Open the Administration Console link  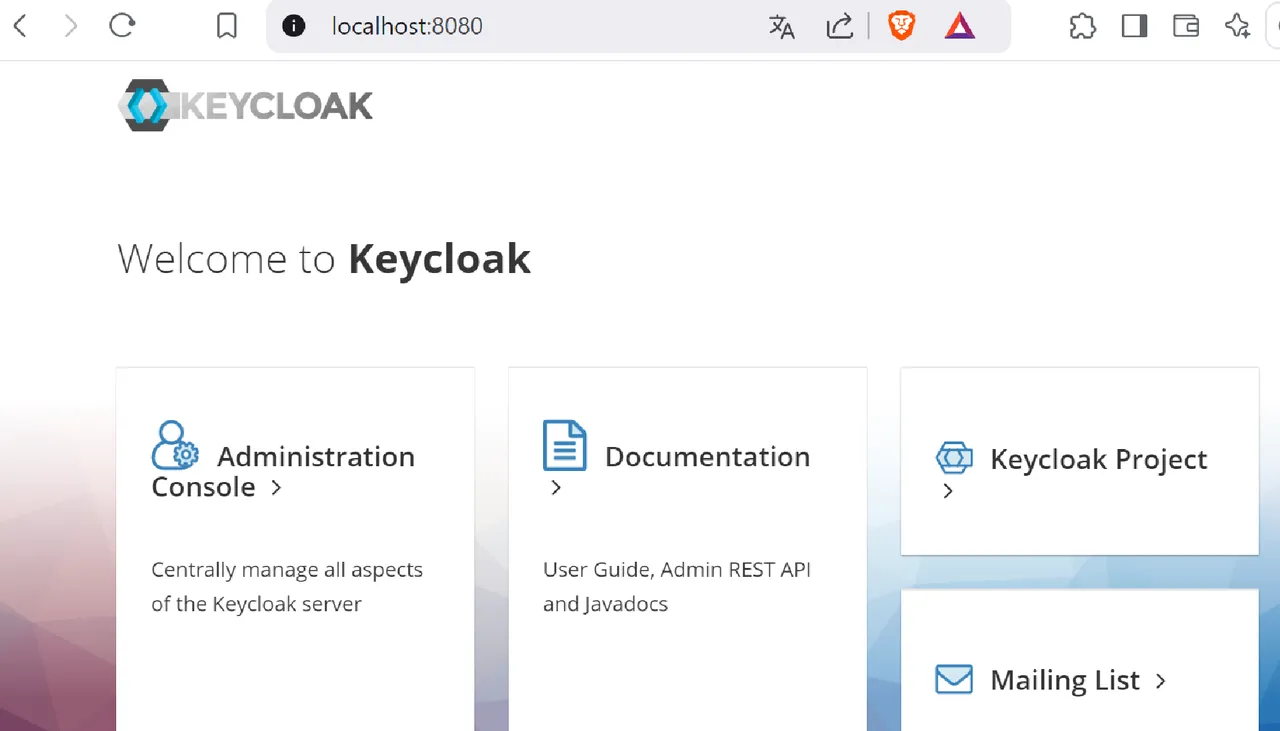[283, 471]
